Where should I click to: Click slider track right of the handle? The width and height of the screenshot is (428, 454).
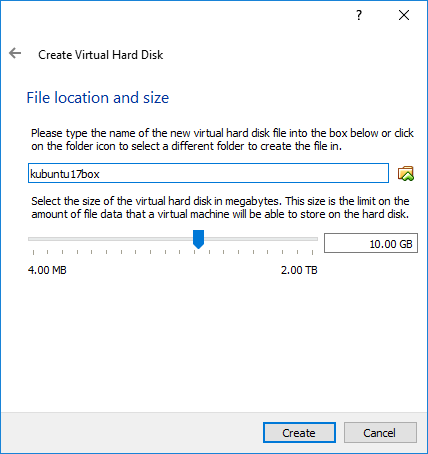pyautogui.click(x=261, y=239)
